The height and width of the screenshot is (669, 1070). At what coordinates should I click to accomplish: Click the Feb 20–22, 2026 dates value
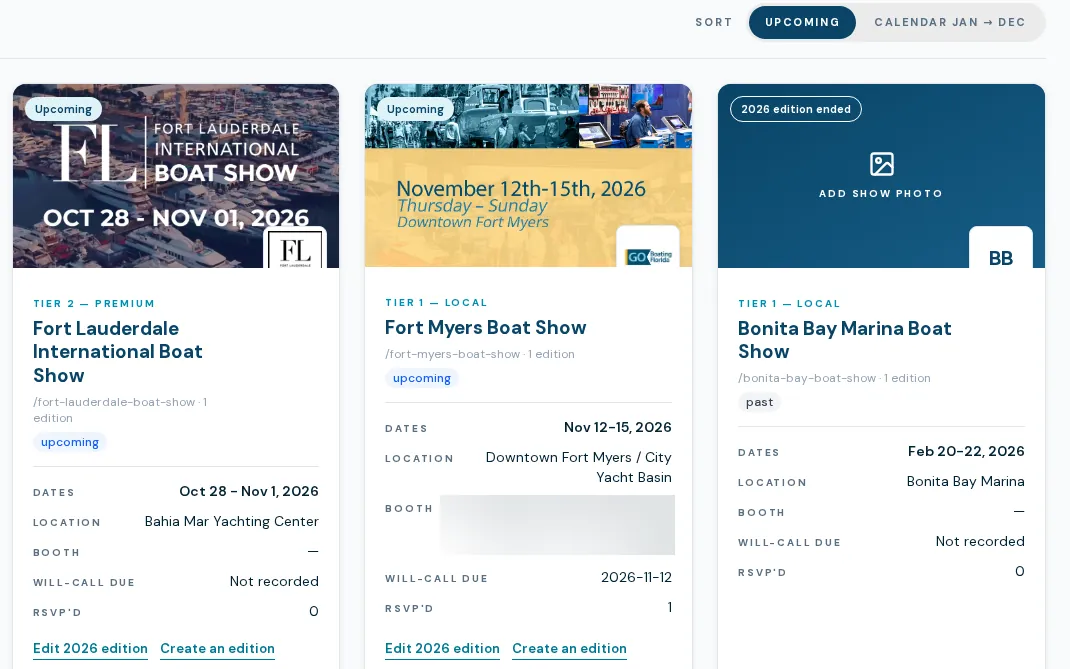[x=966, y=451]
